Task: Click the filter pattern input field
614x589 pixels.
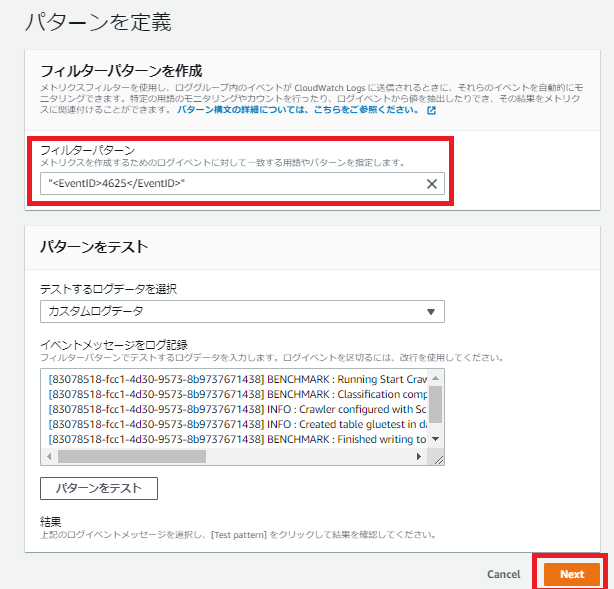Action: (x=242, y=183)
